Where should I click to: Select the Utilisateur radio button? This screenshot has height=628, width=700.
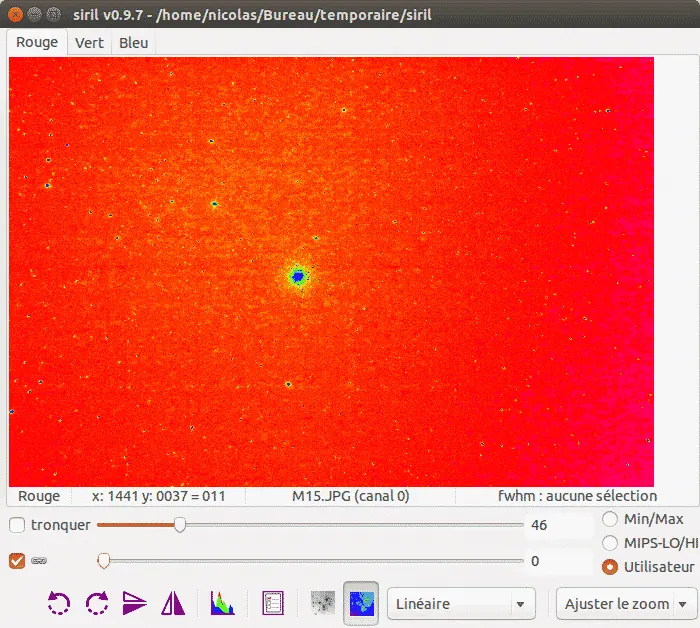610,567
